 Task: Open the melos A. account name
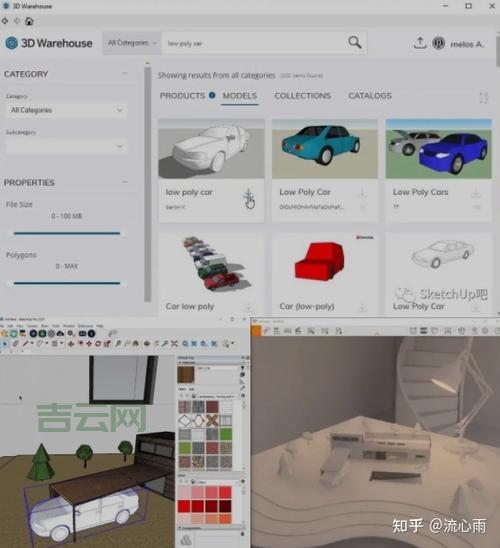tap(467, 44)
